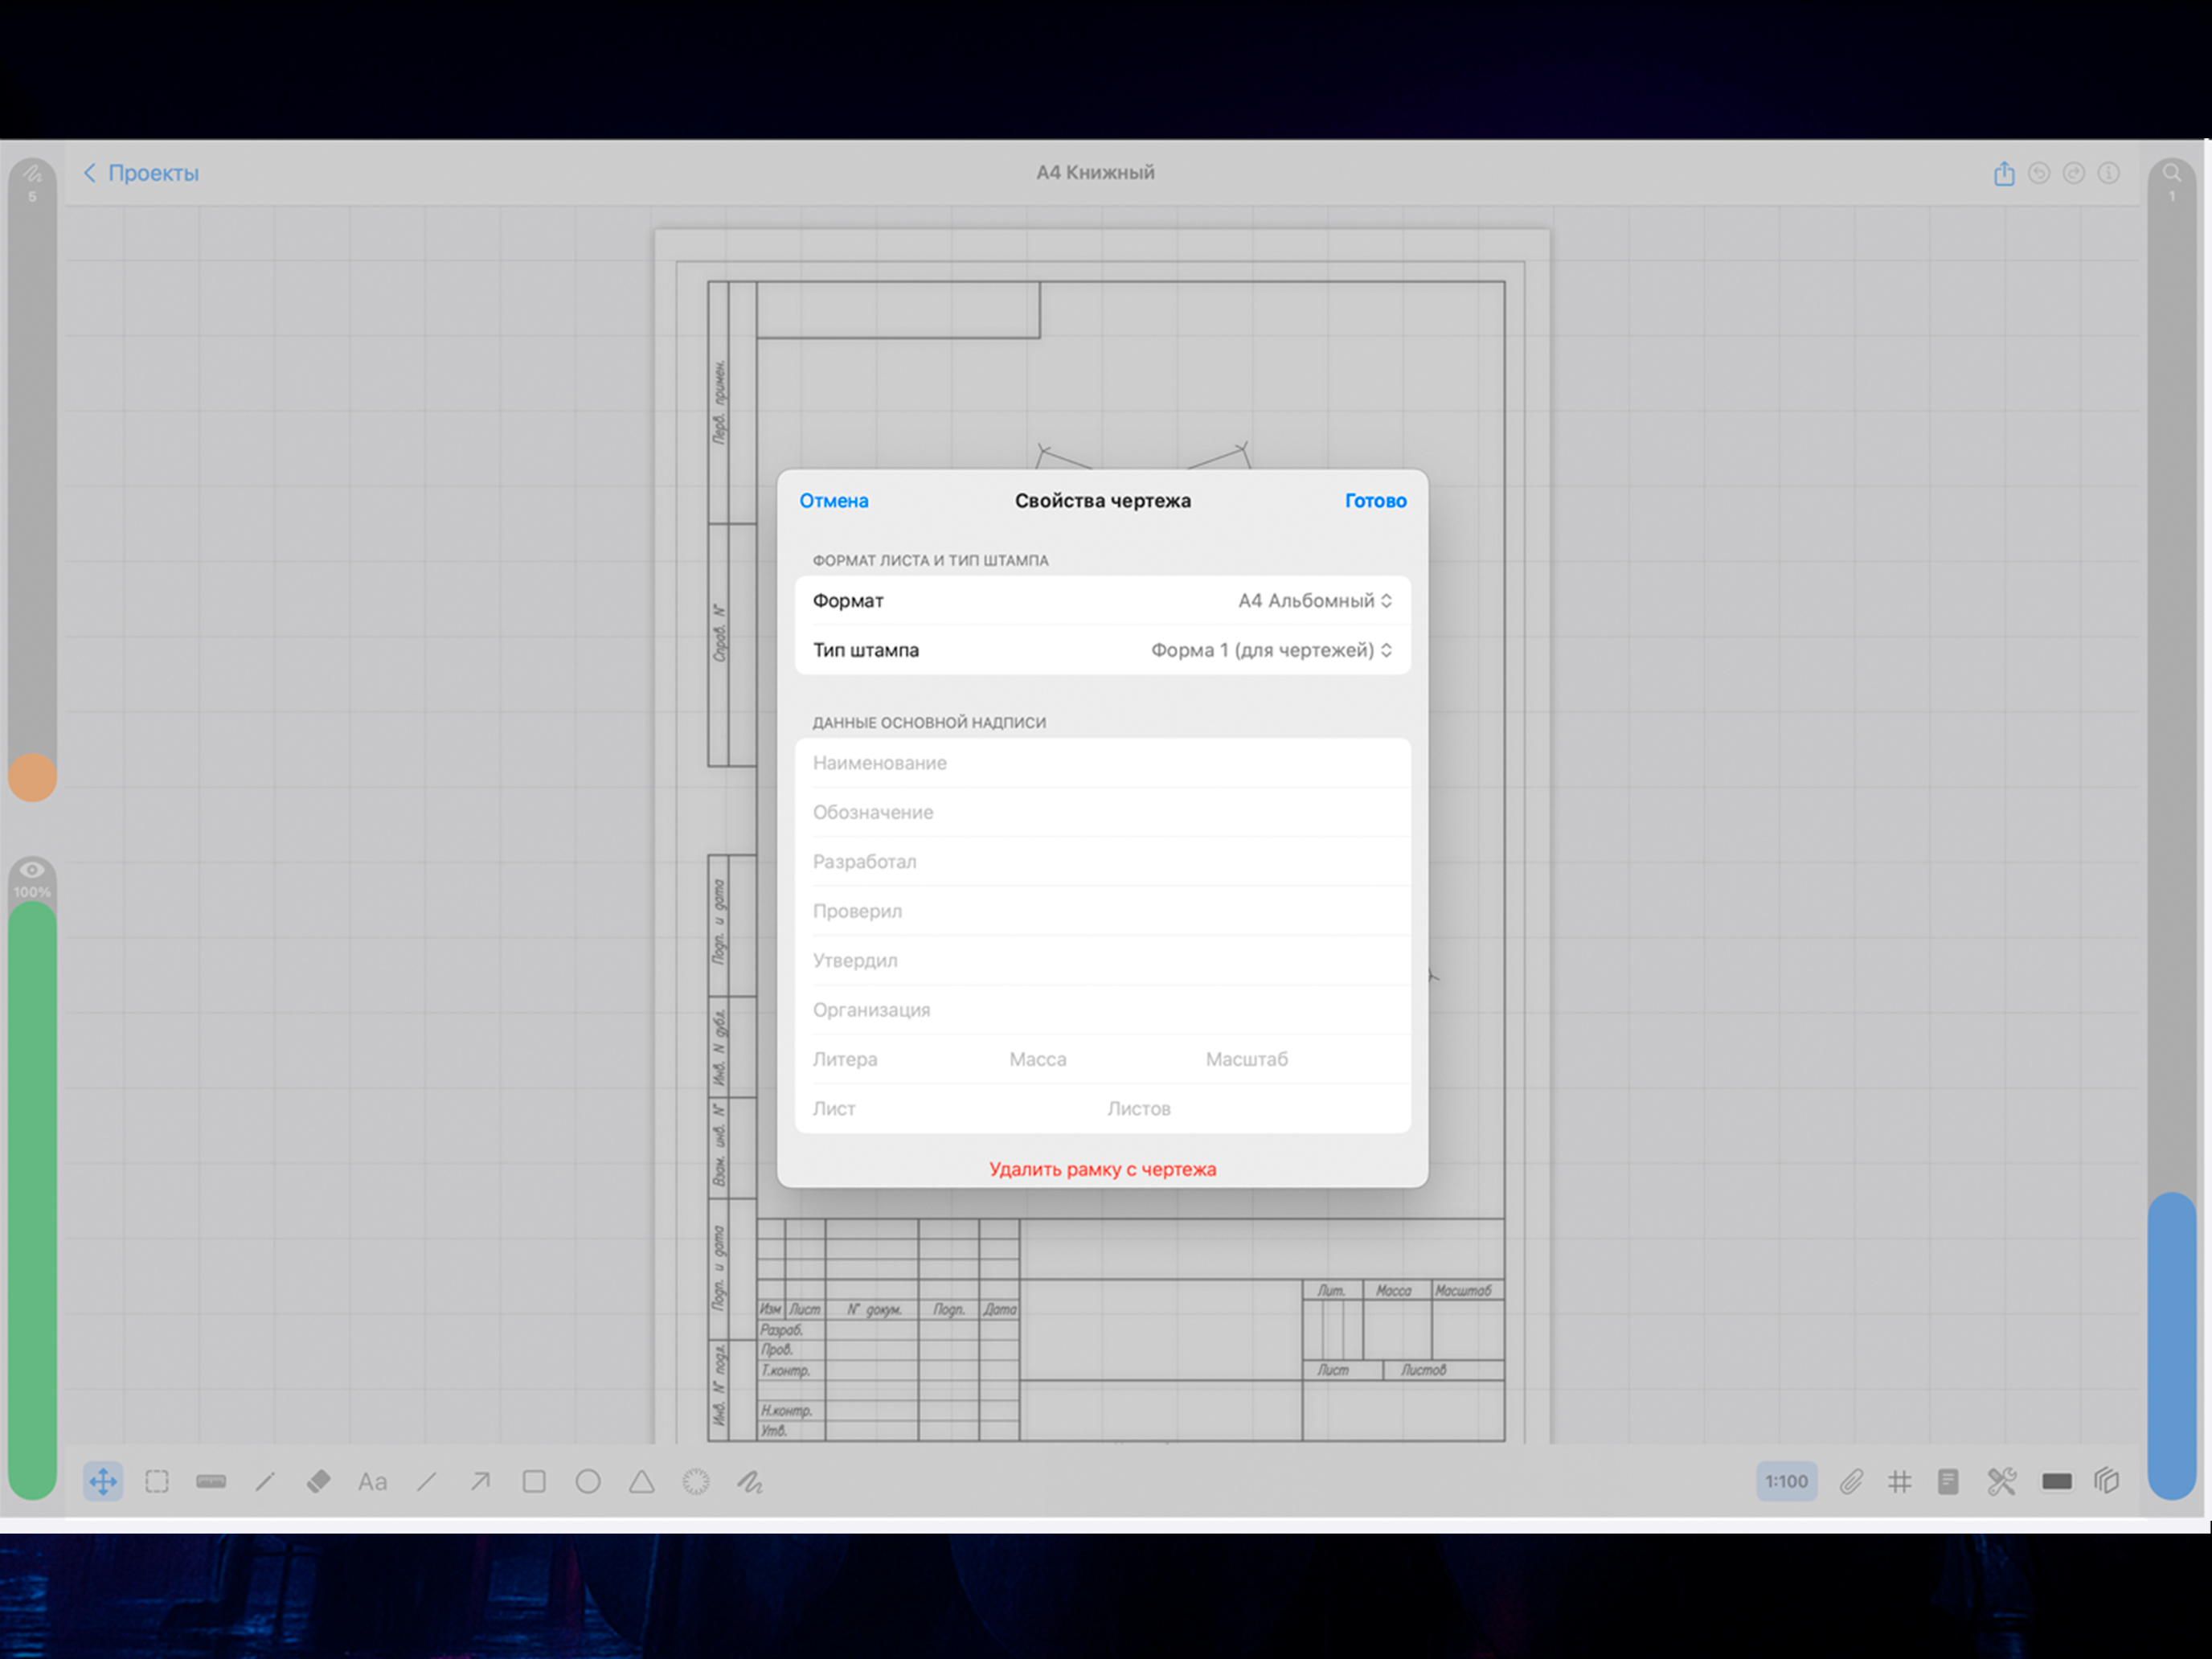Tap Отмена in the dialog header

833,501
